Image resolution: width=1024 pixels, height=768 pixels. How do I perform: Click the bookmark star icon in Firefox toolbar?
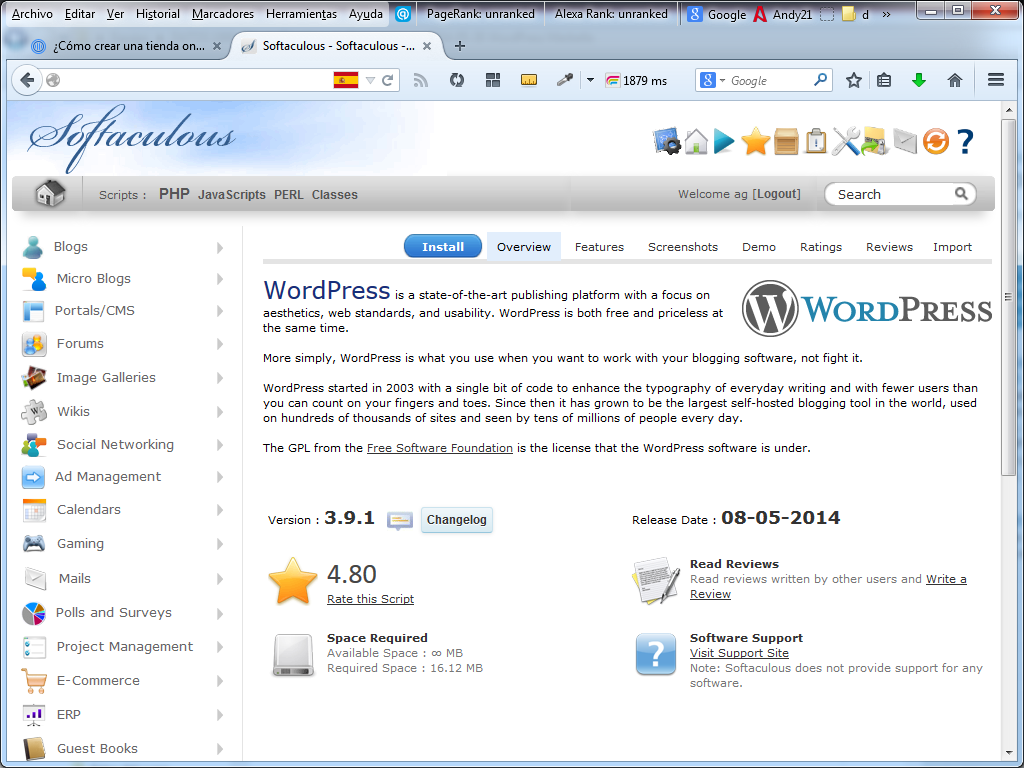tap(854, 80)
